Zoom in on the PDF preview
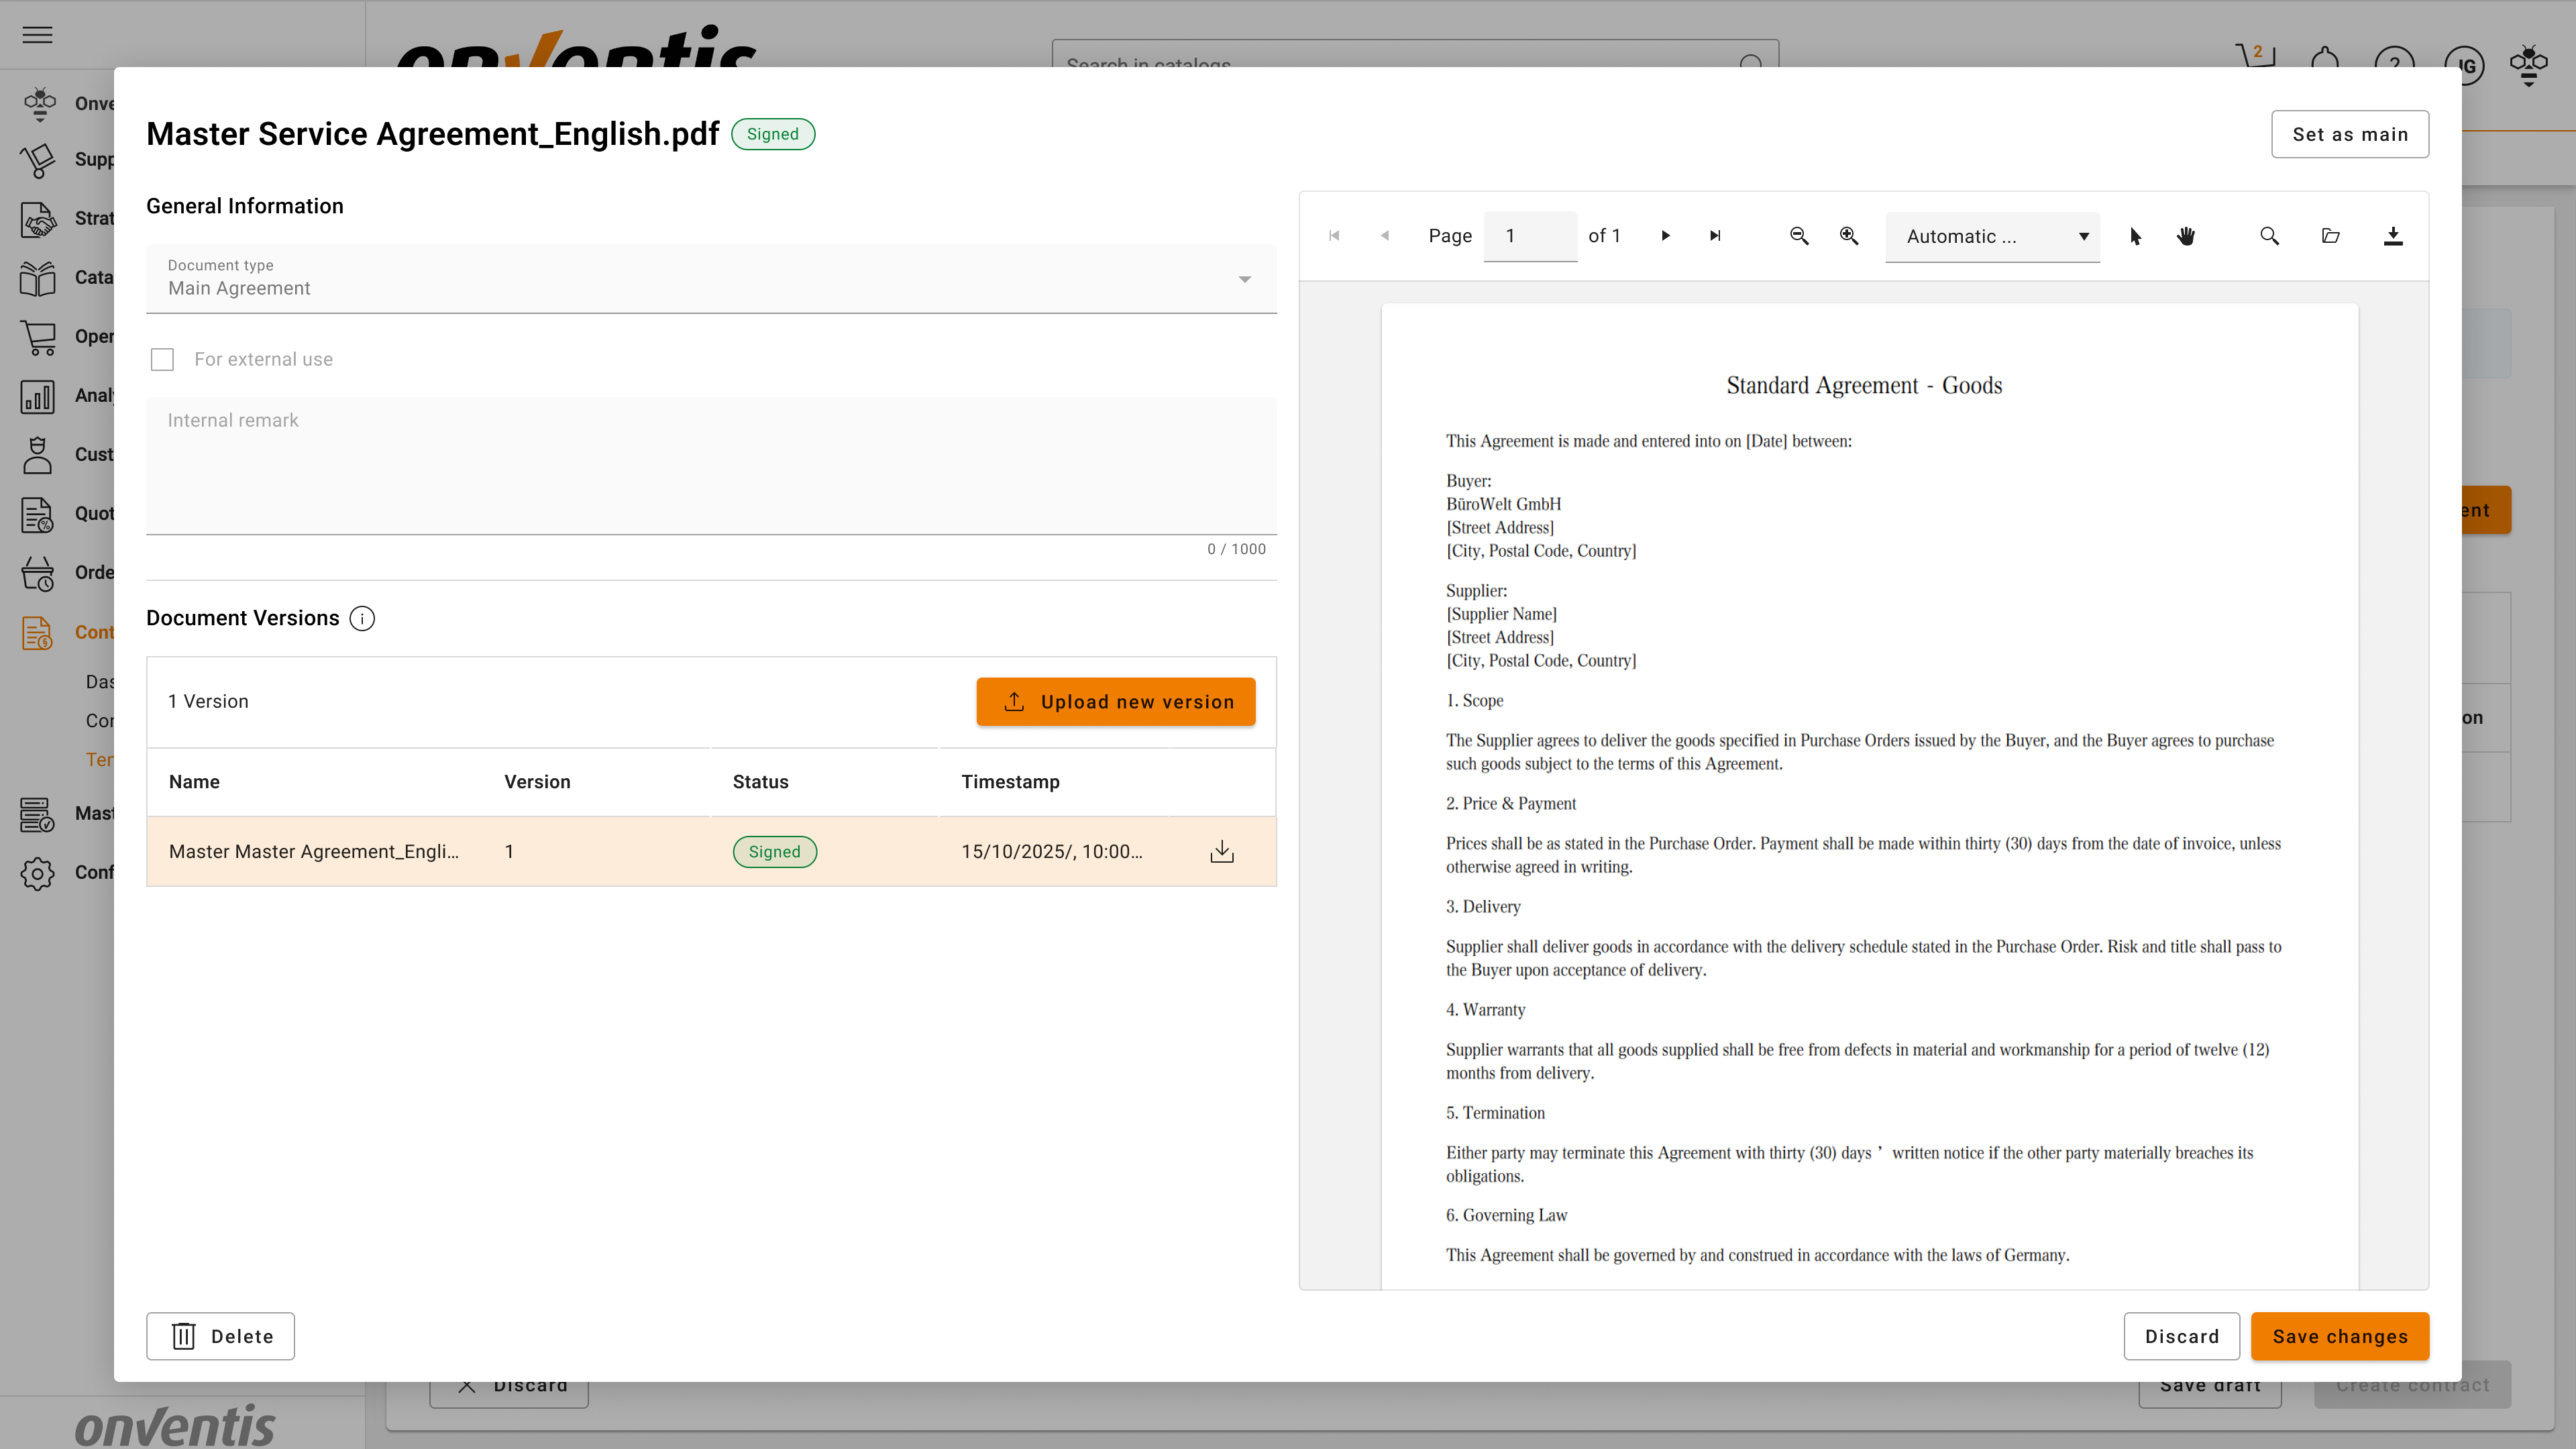The image size is (2576, 1449). [1849, 236]
